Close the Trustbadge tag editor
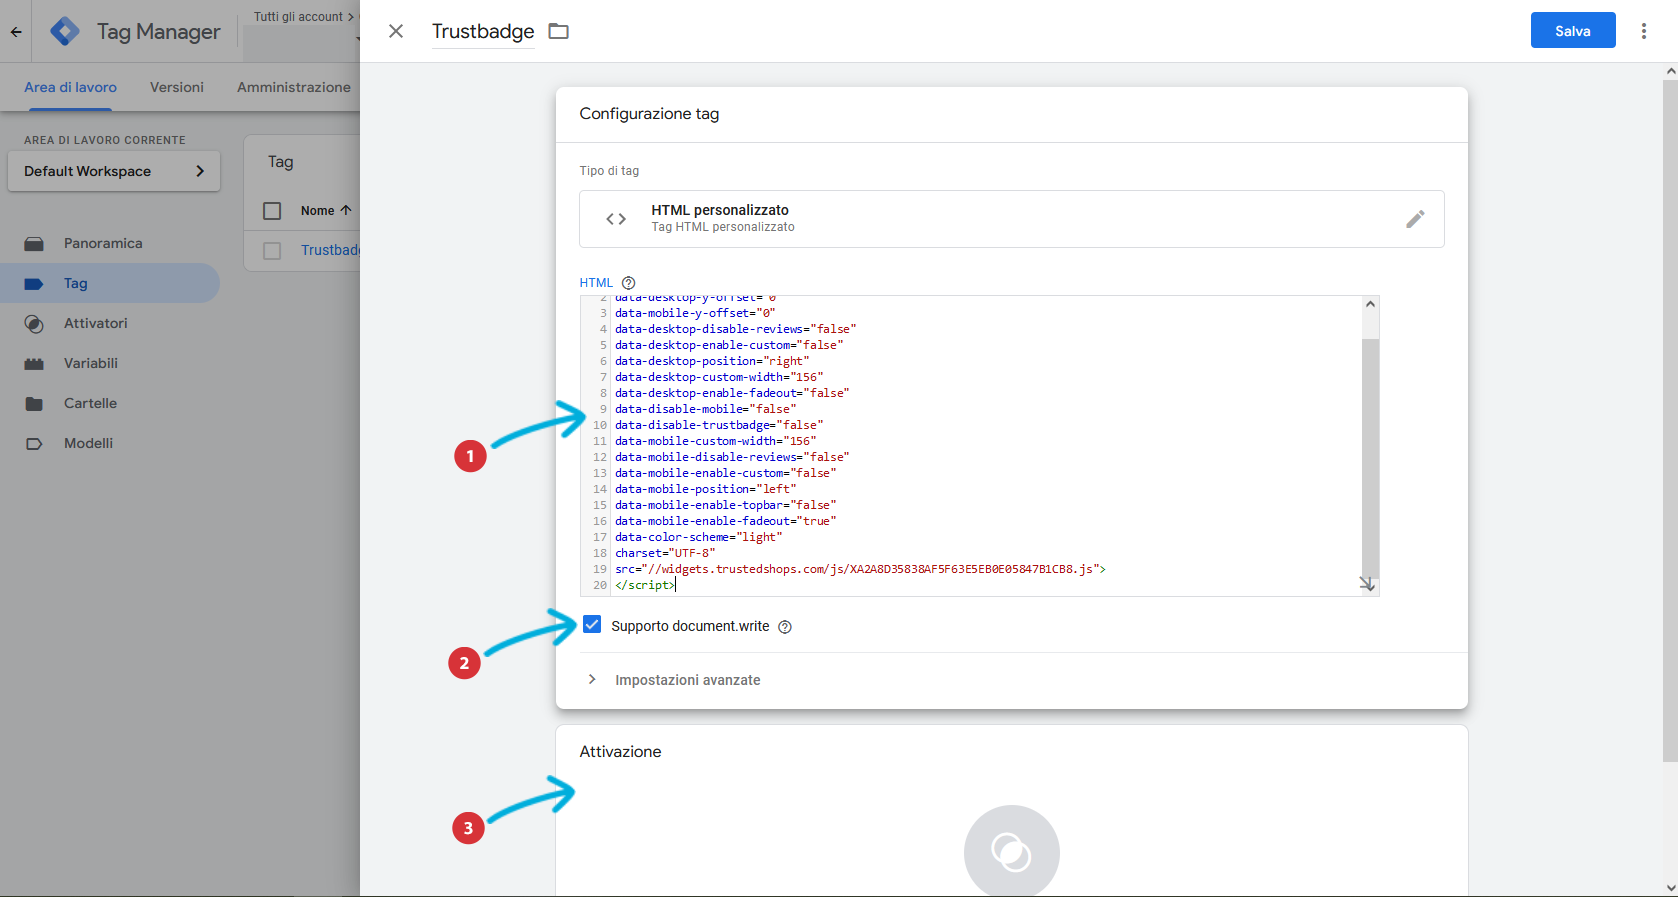Viewport: 1678px width, 897px height. tap(396, 31)
